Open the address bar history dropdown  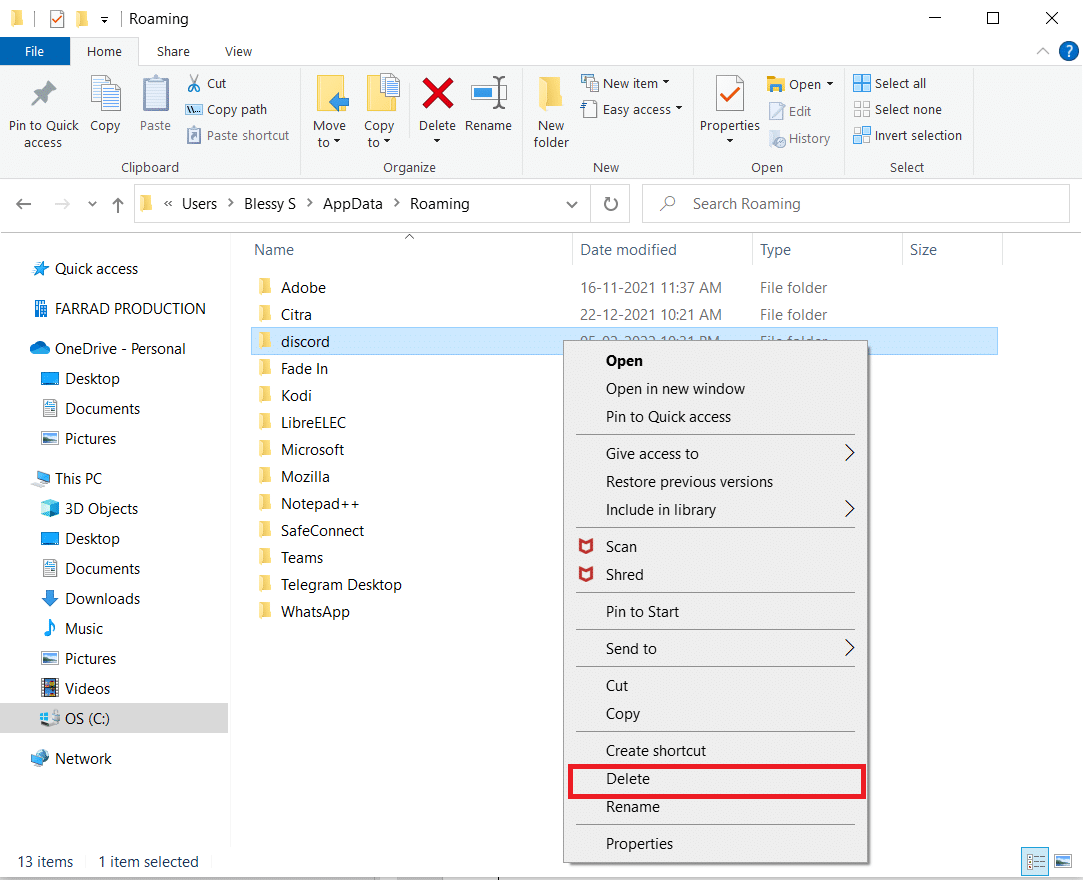pyautogui.click(x=572, y=204)
